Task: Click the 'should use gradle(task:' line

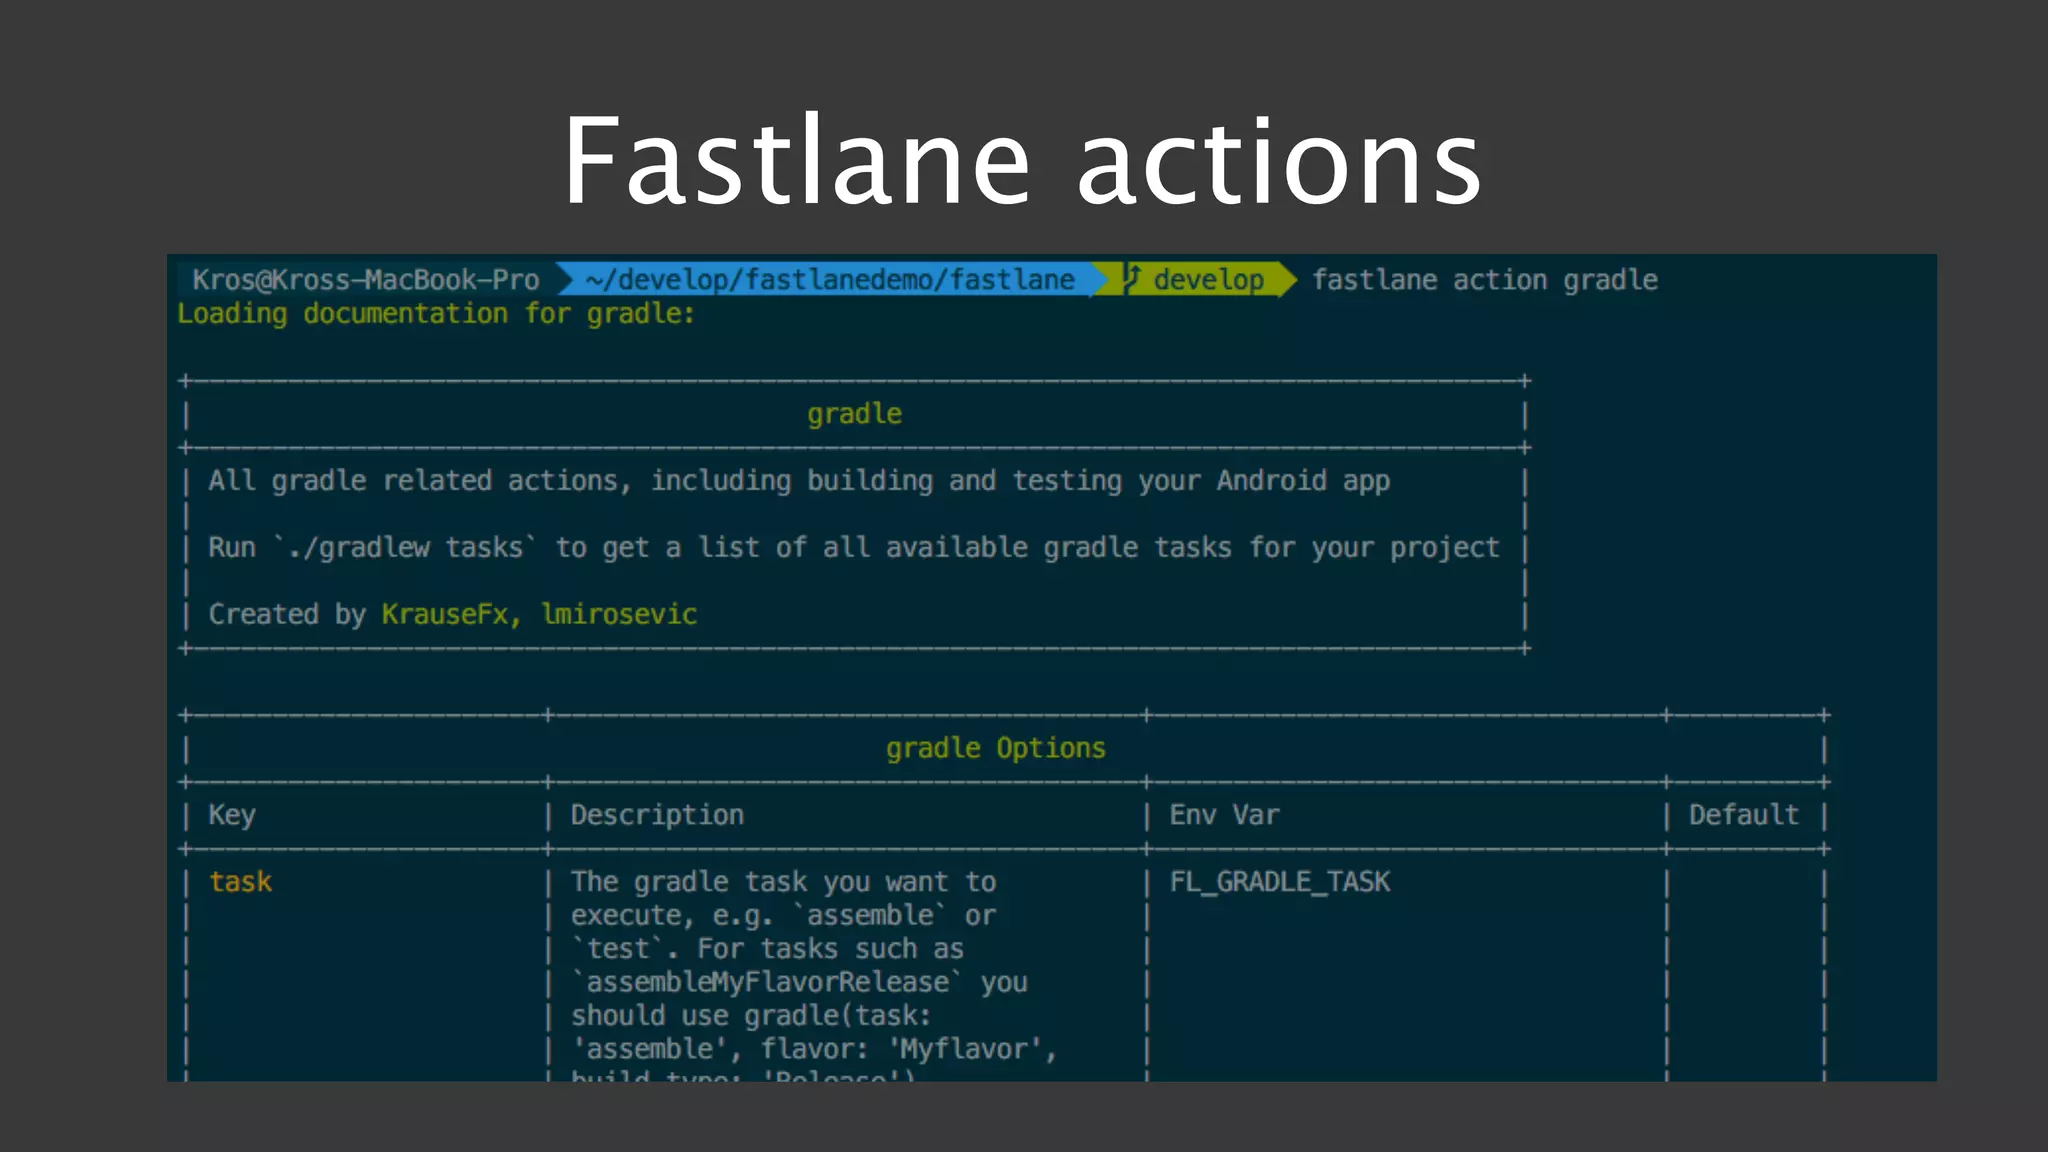Action: 751,1016
